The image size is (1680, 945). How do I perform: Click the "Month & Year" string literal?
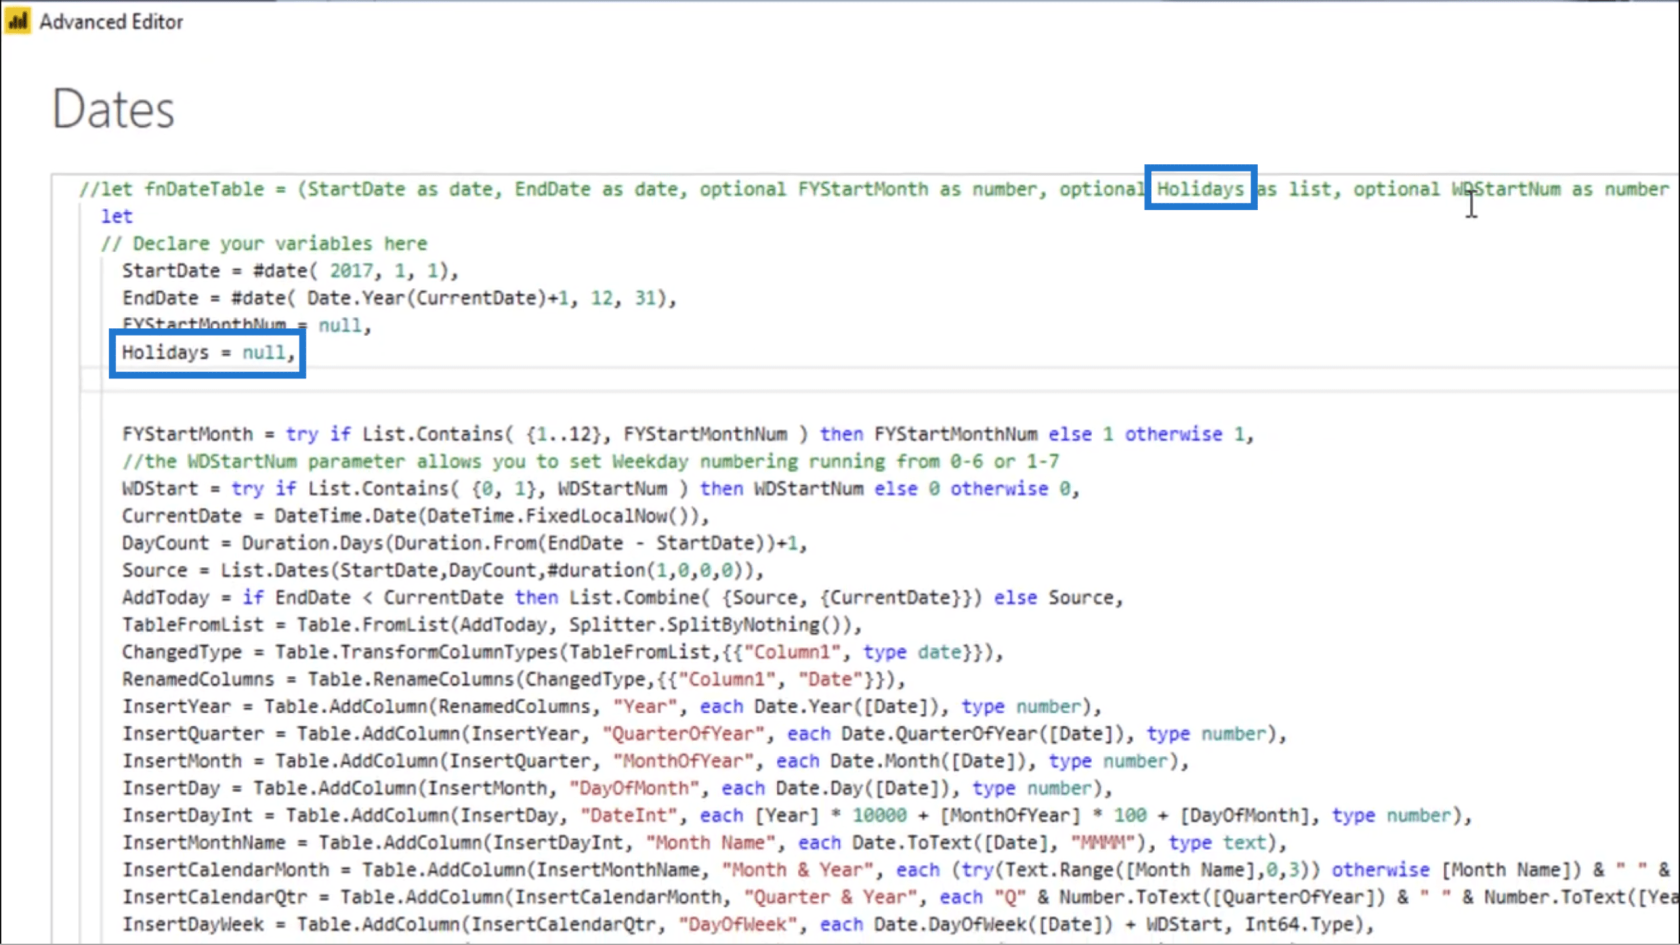tap(798, 870)
